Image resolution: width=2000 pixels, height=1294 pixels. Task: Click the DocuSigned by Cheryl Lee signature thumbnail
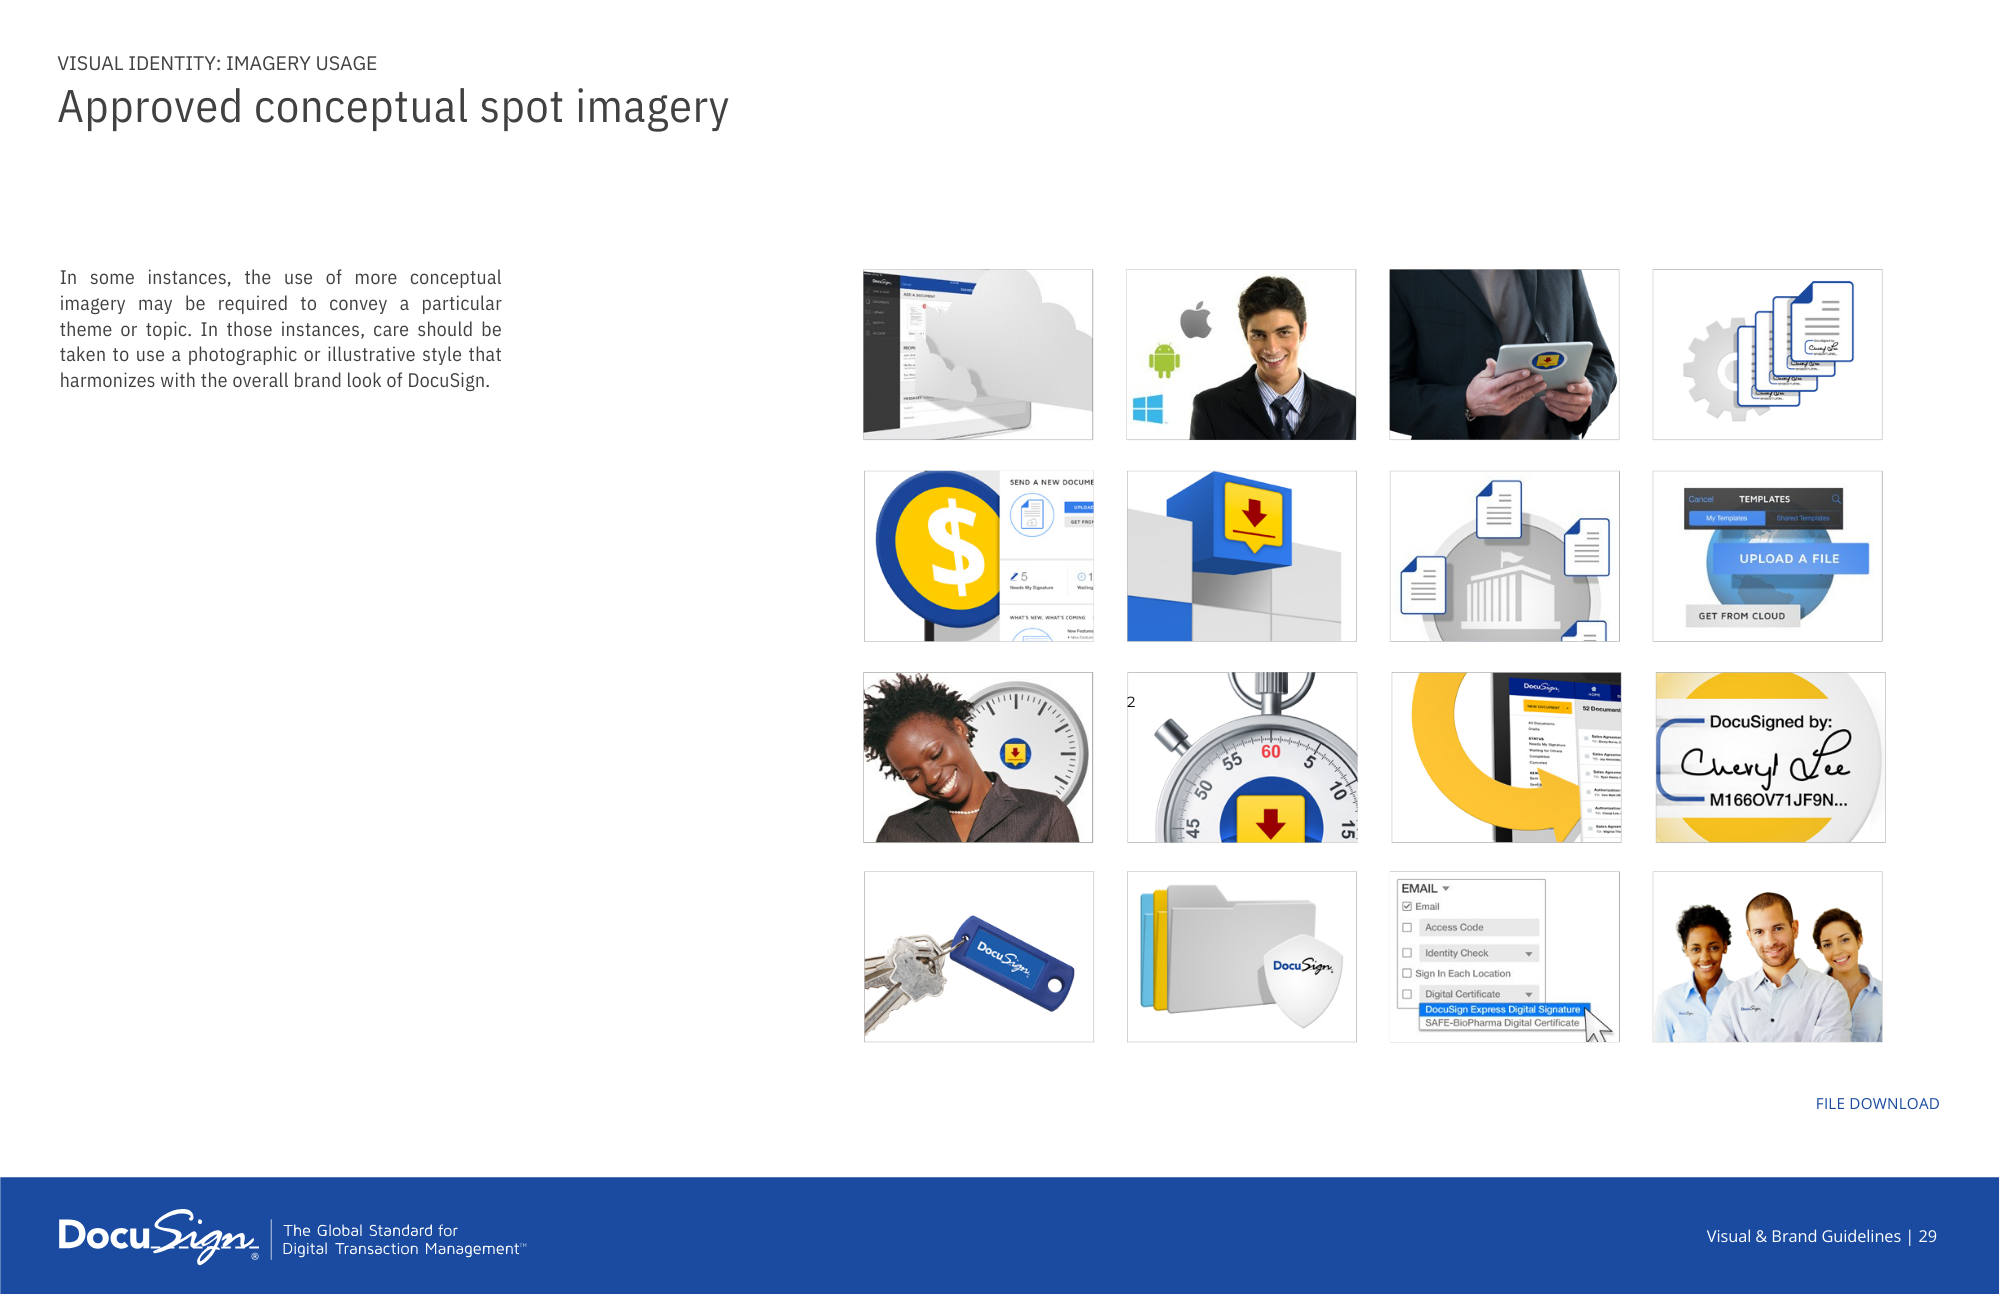[1770, 757]
